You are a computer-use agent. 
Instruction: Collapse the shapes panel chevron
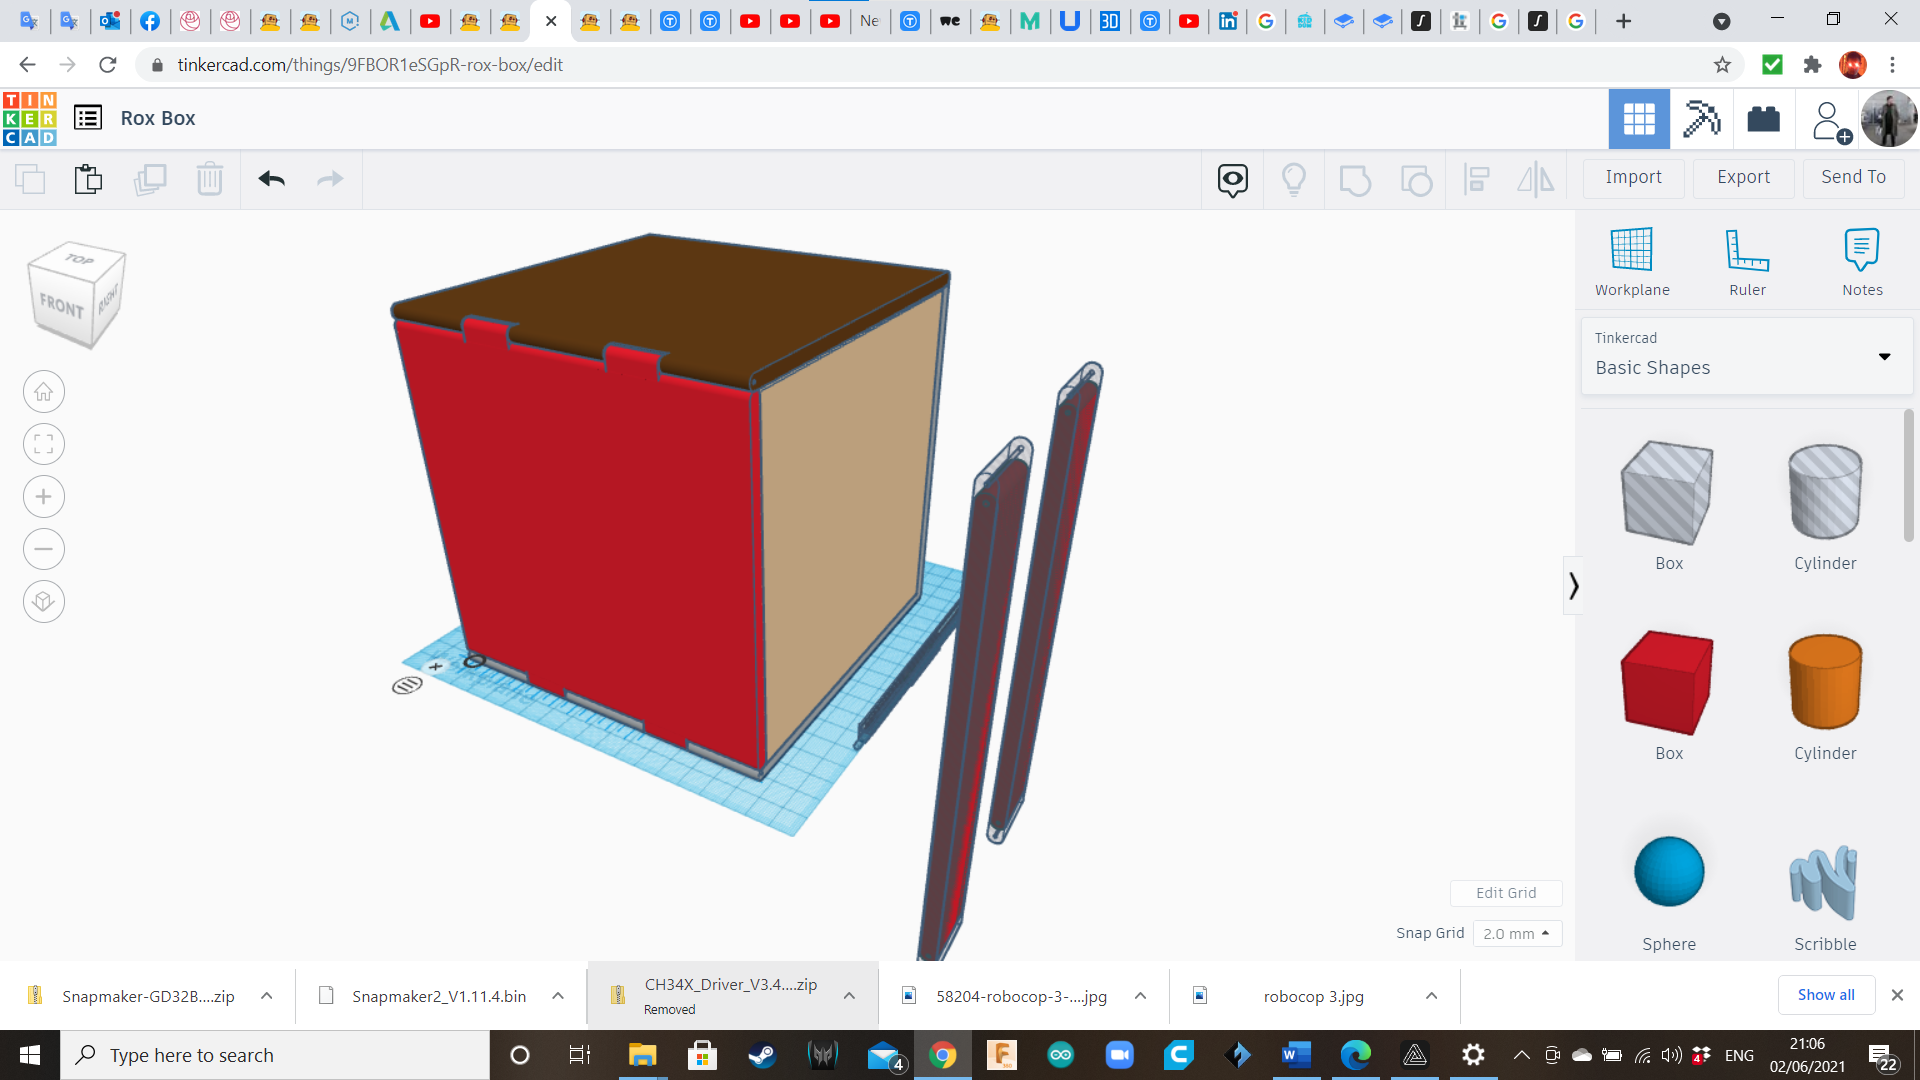point(1573,585)
